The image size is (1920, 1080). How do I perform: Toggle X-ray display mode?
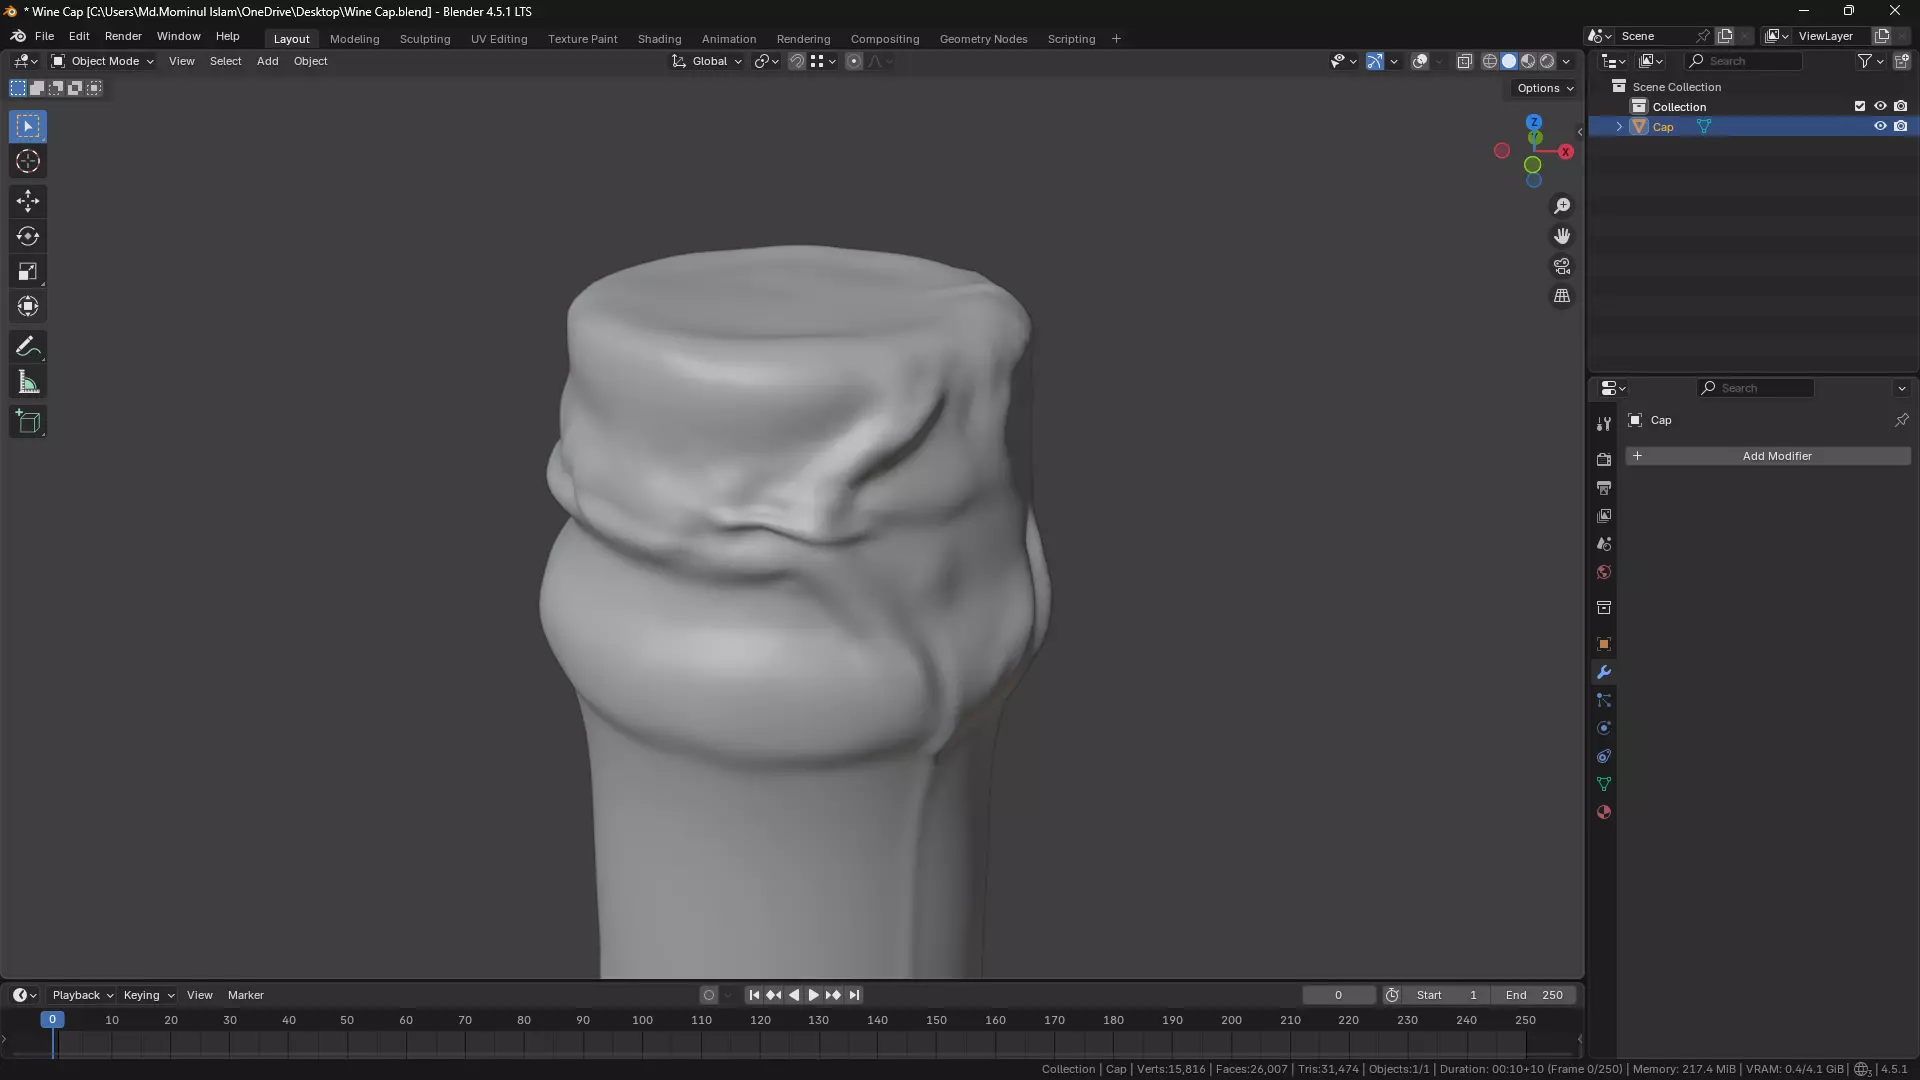coord(1464,61)
